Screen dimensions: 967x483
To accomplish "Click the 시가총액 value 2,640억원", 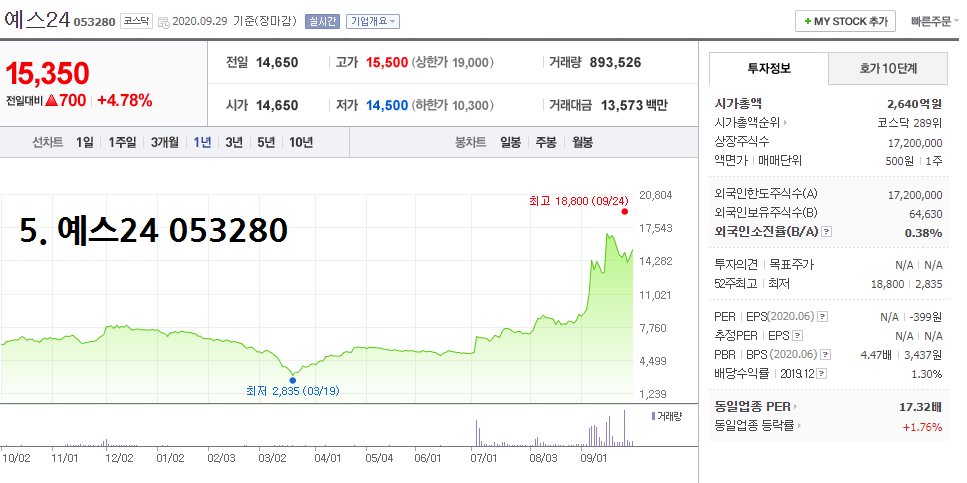I will (x=915, y=104).
